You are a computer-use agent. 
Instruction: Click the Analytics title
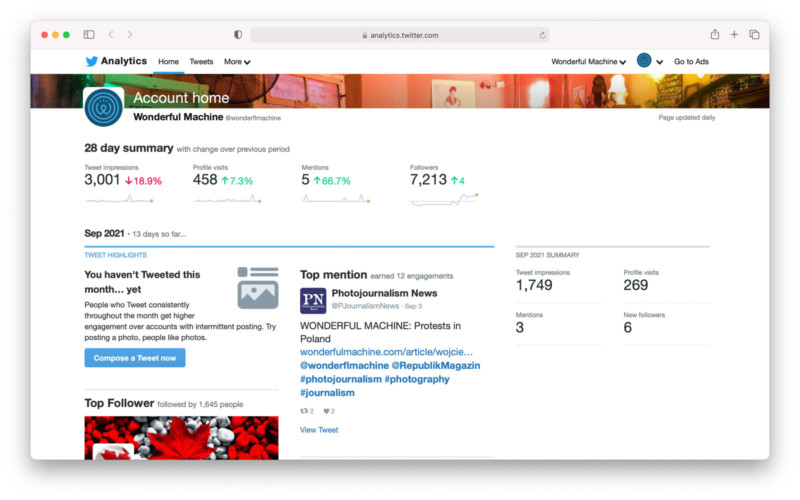[124, 61]
